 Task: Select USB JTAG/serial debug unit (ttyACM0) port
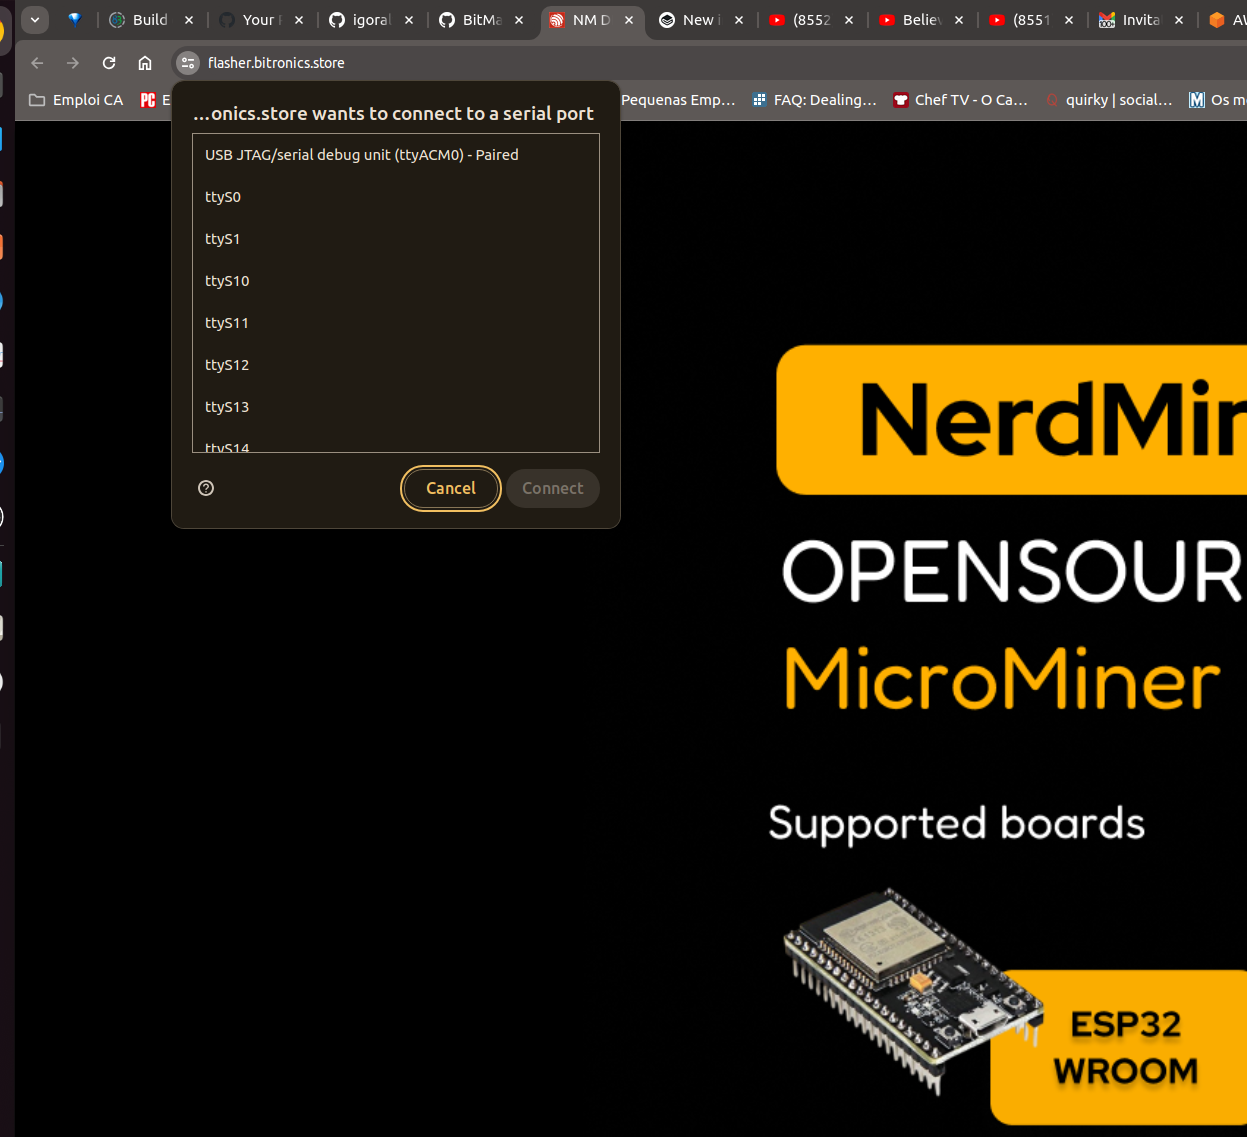point(396,155)
